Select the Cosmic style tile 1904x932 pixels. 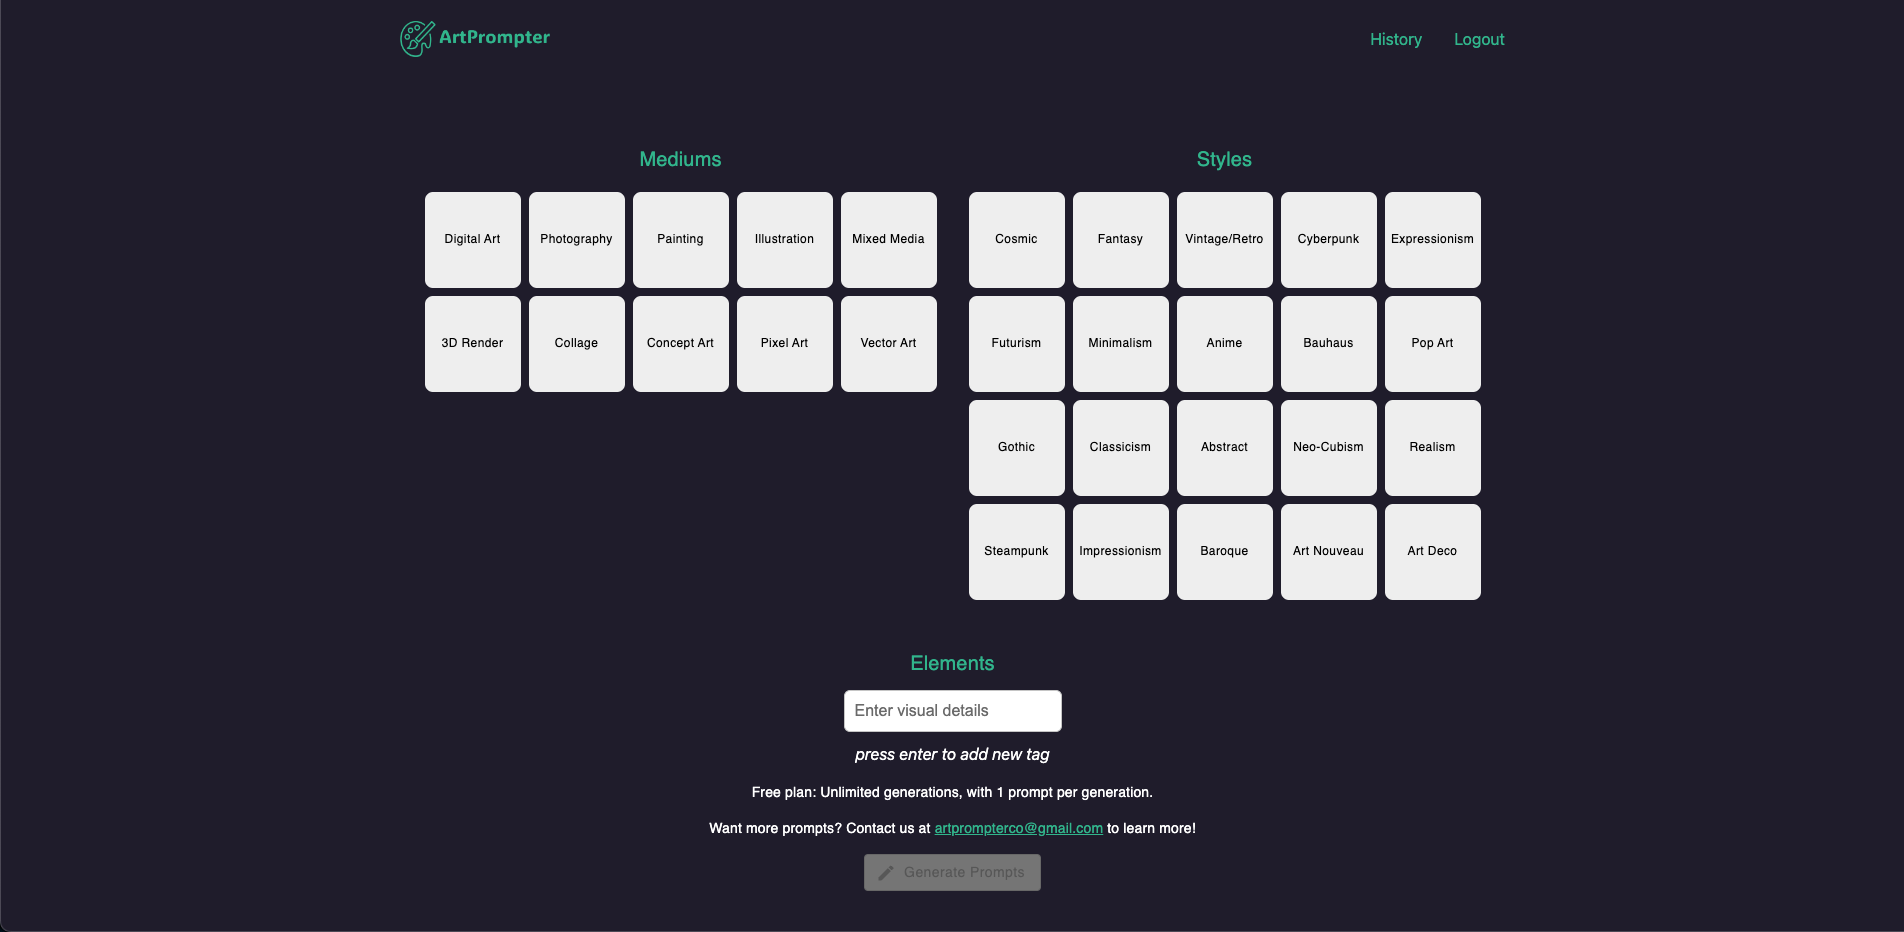point(1017,240)
